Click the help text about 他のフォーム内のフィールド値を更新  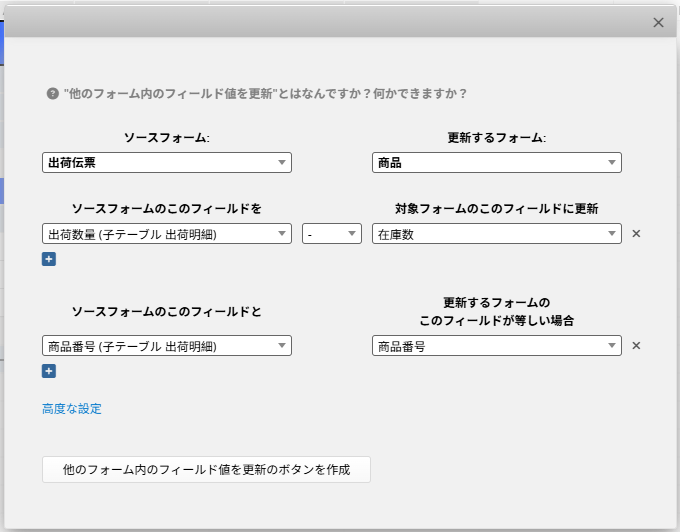pyautogui.click(x=265, y=93)
